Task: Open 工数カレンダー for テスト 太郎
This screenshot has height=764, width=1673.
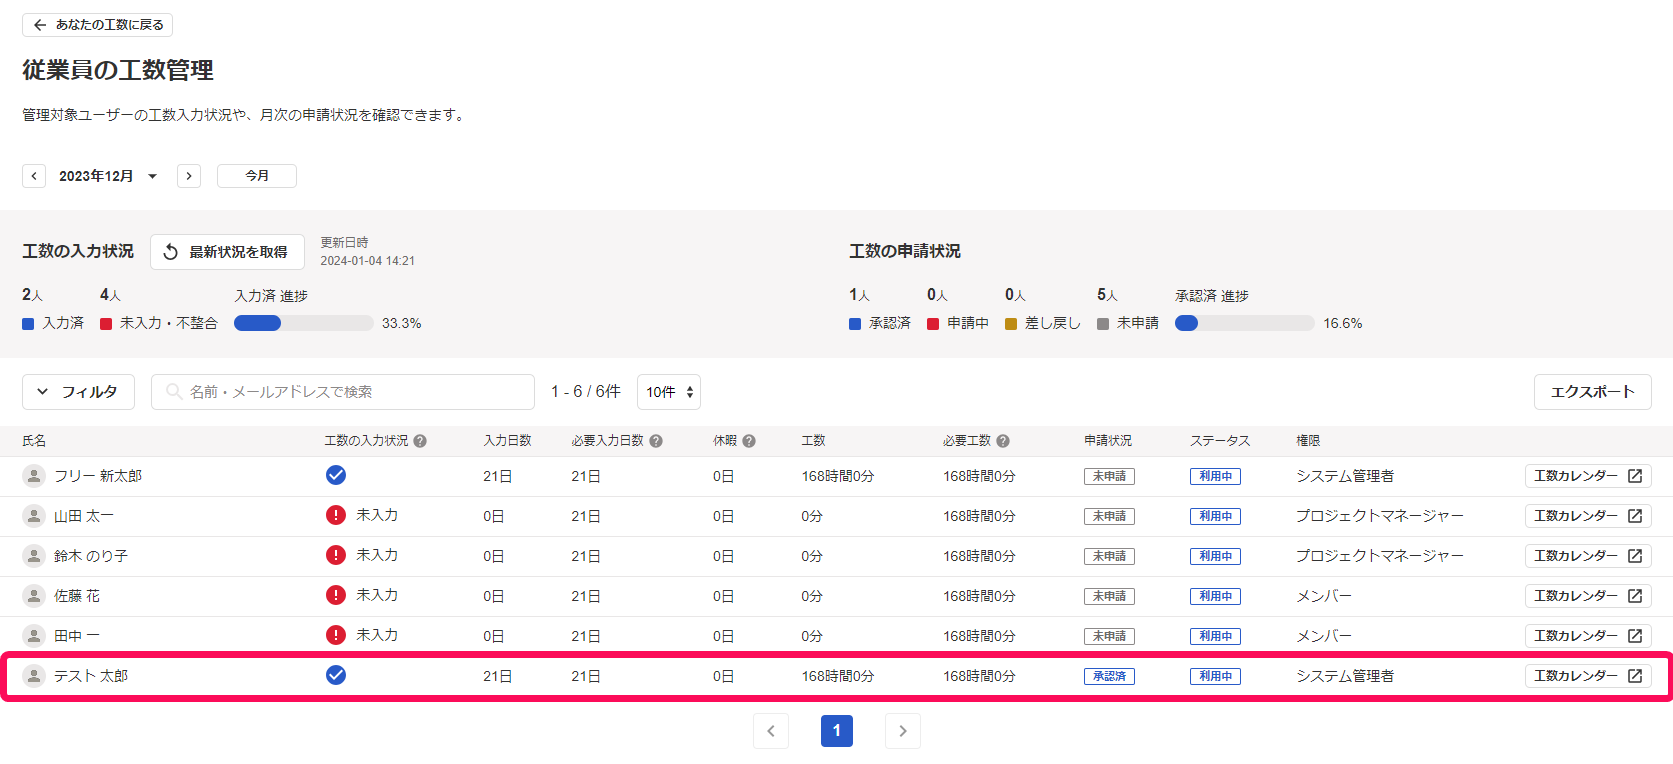Action: tap(1588, 676)
